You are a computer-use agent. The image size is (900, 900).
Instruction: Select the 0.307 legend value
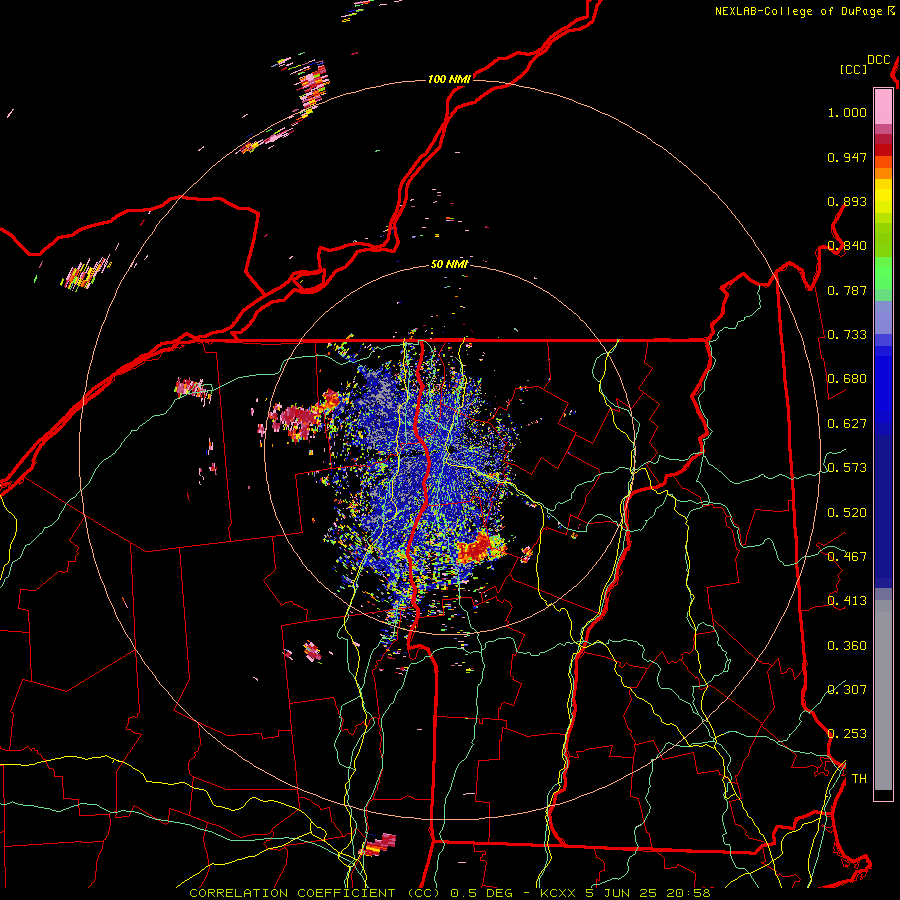[847, 689]
